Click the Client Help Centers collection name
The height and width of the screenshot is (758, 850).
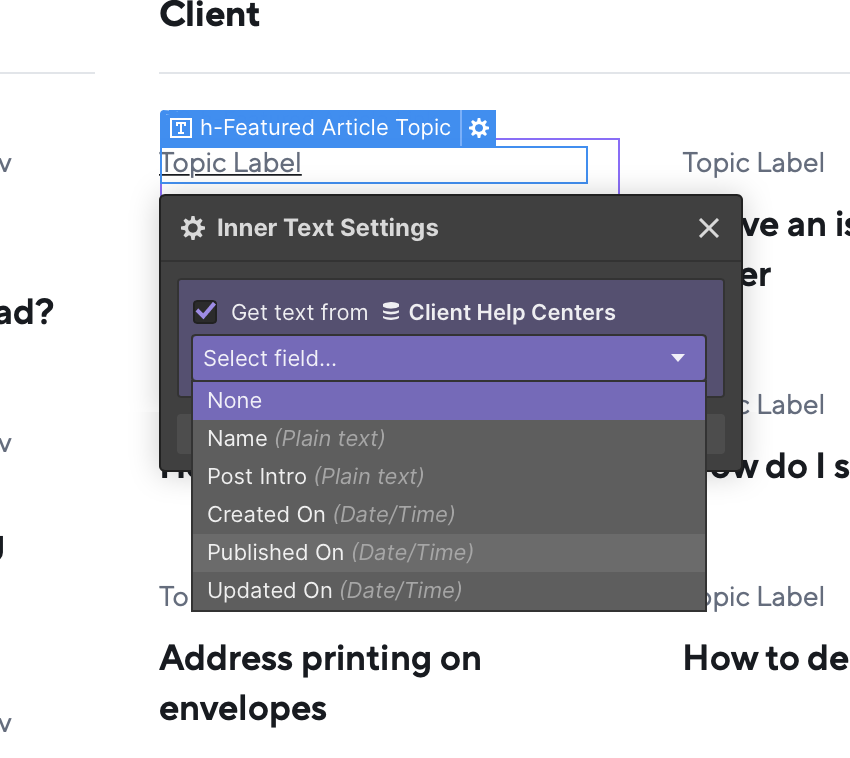(512, 312)
